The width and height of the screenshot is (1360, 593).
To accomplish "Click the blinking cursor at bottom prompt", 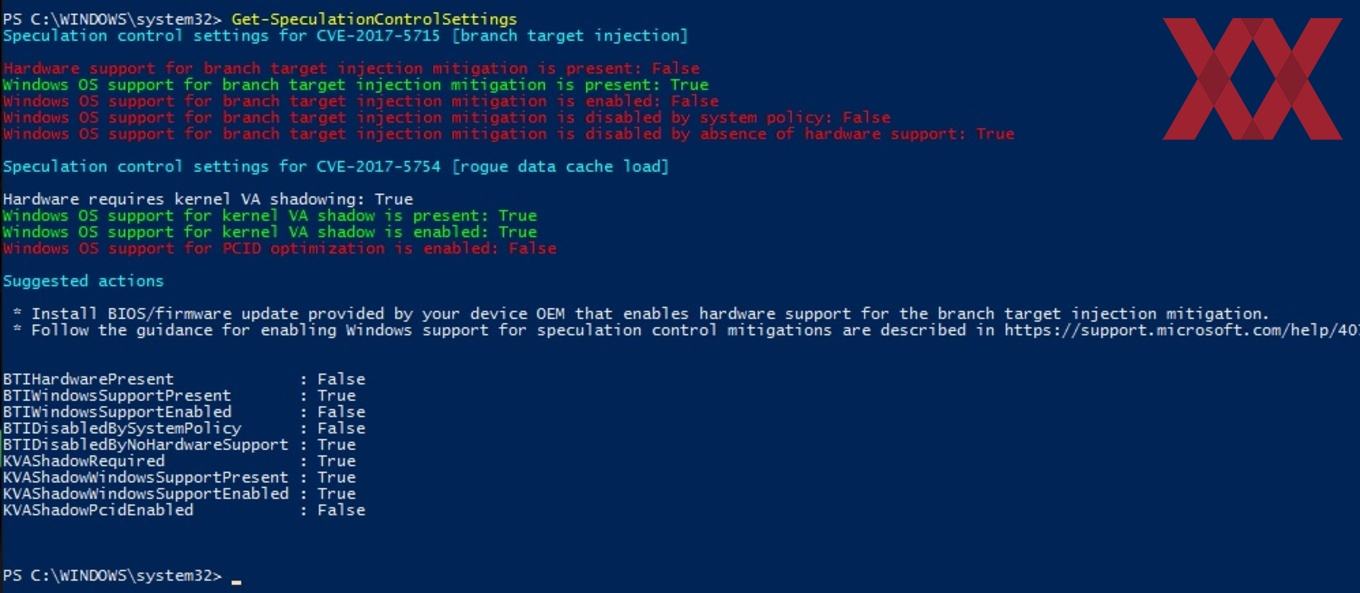I will point(236,579).
